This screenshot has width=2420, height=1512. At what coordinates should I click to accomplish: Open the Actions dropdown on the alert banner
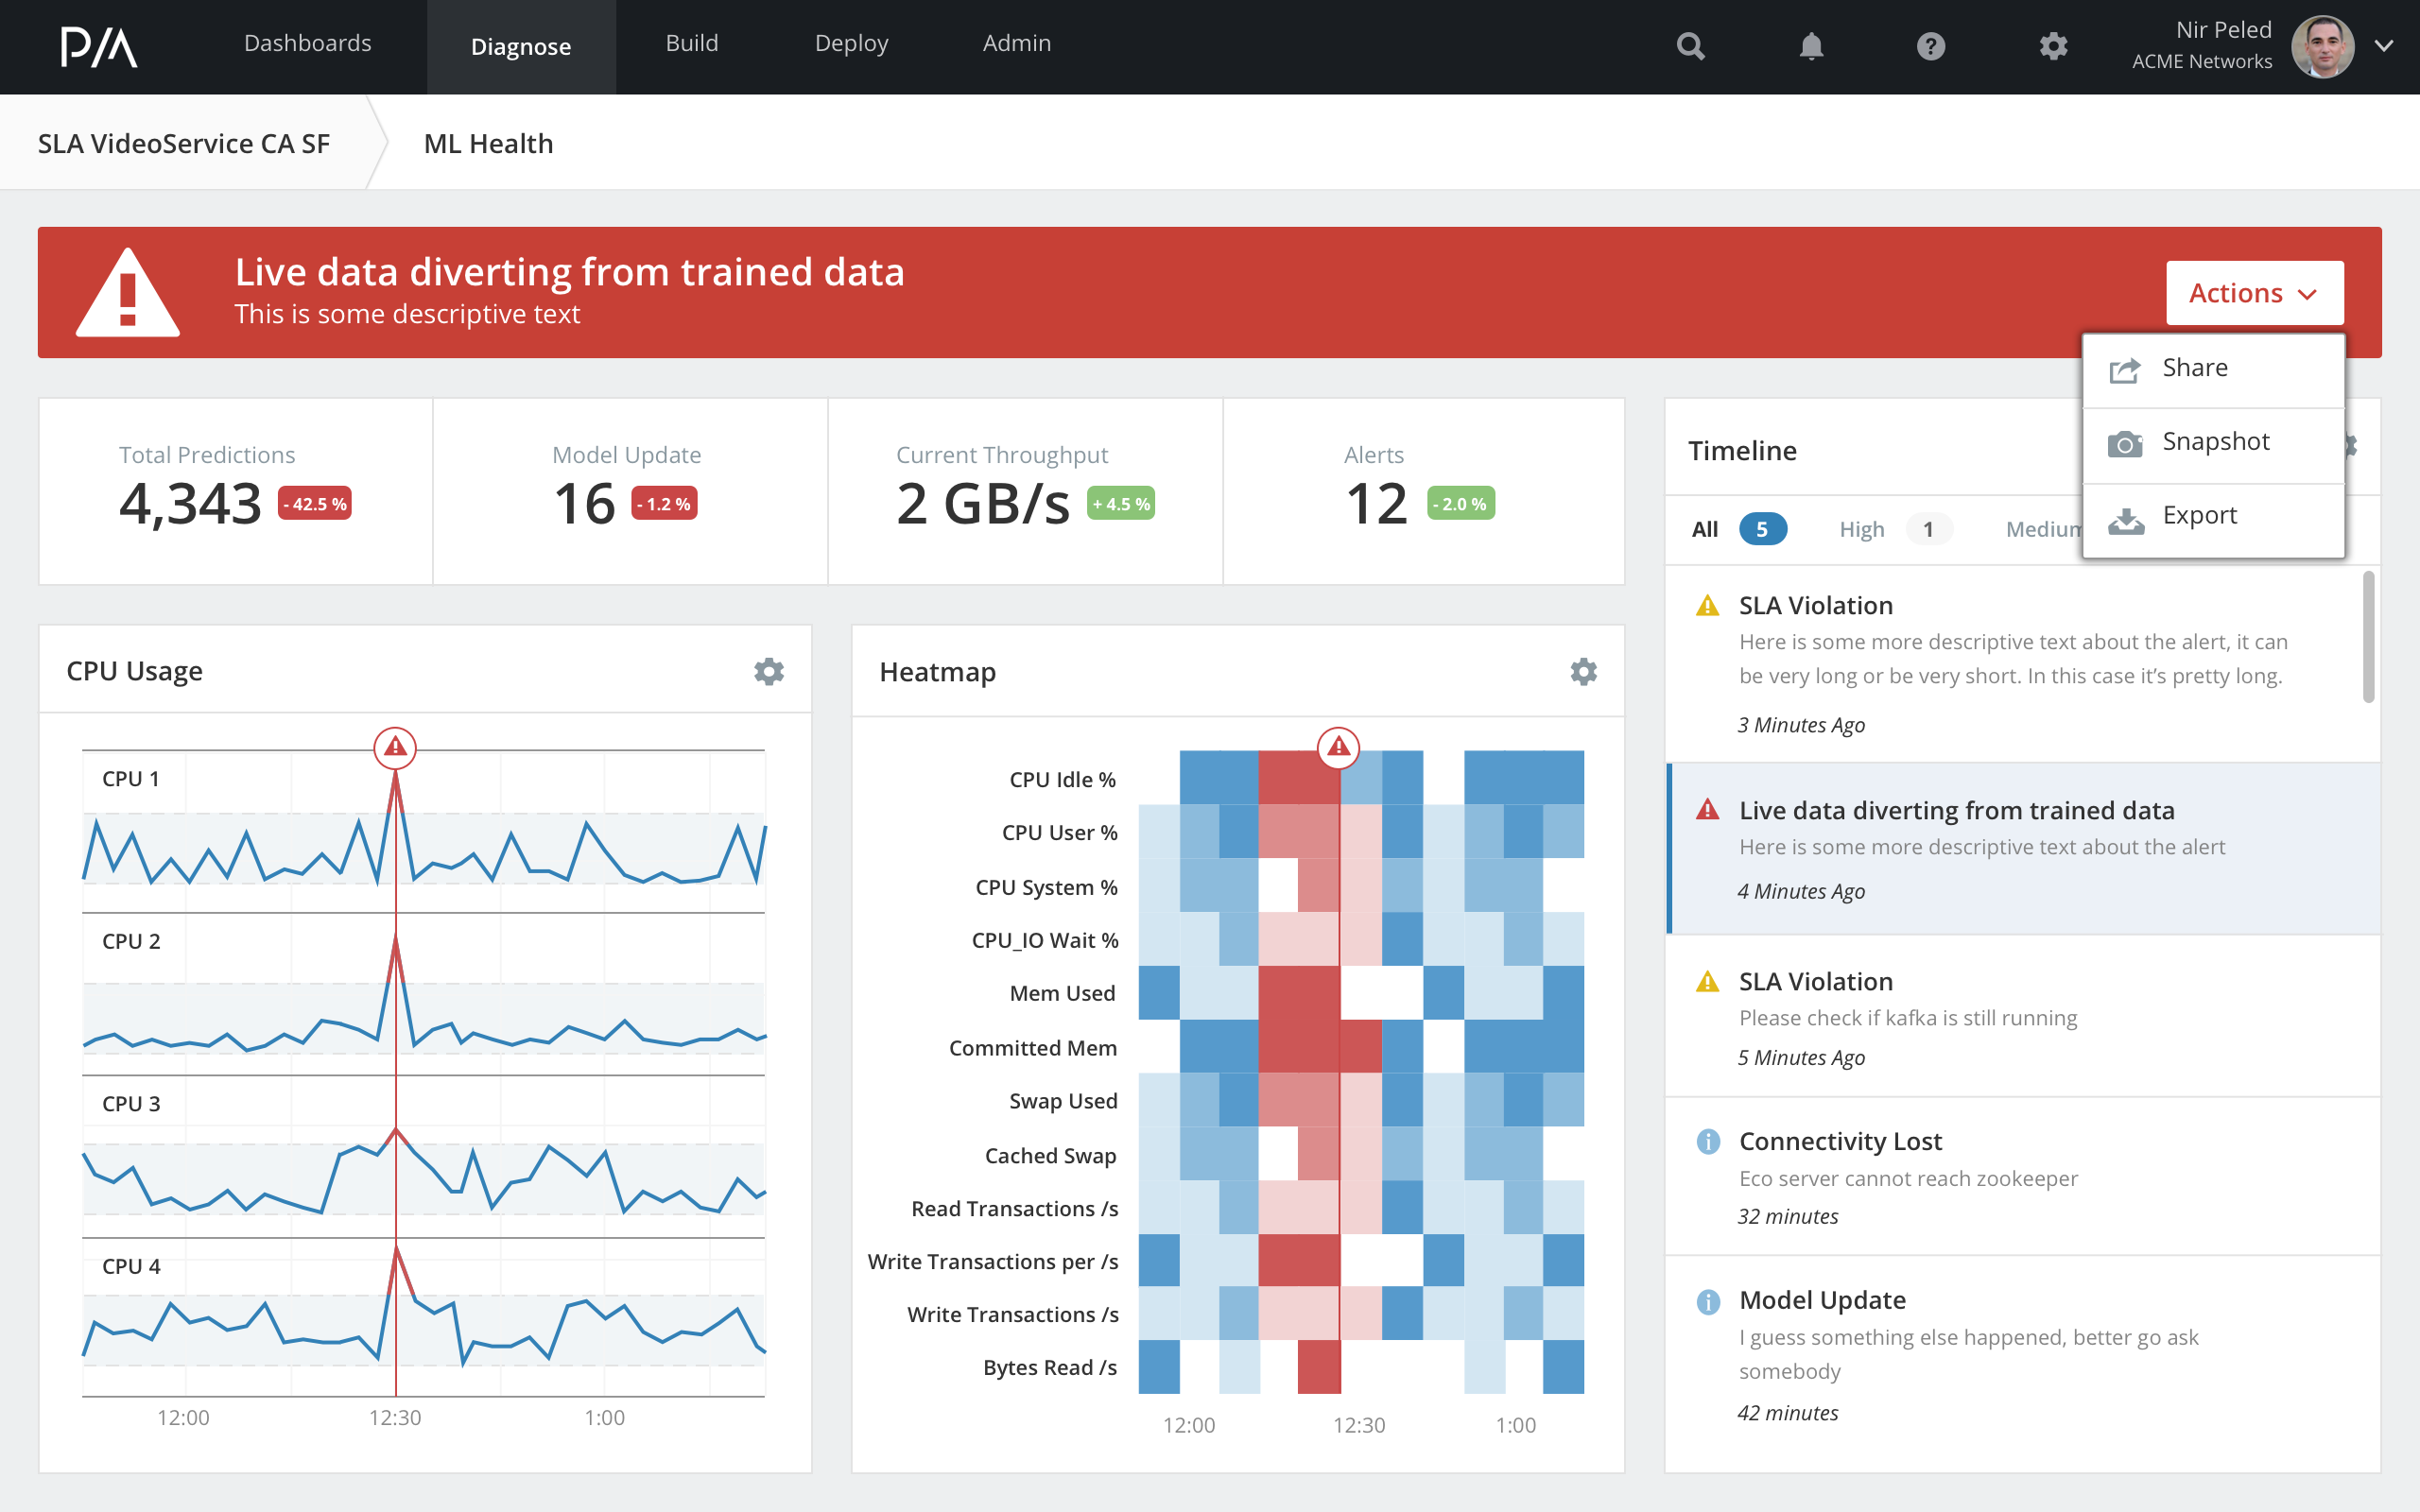click(x=2254, y=292)
